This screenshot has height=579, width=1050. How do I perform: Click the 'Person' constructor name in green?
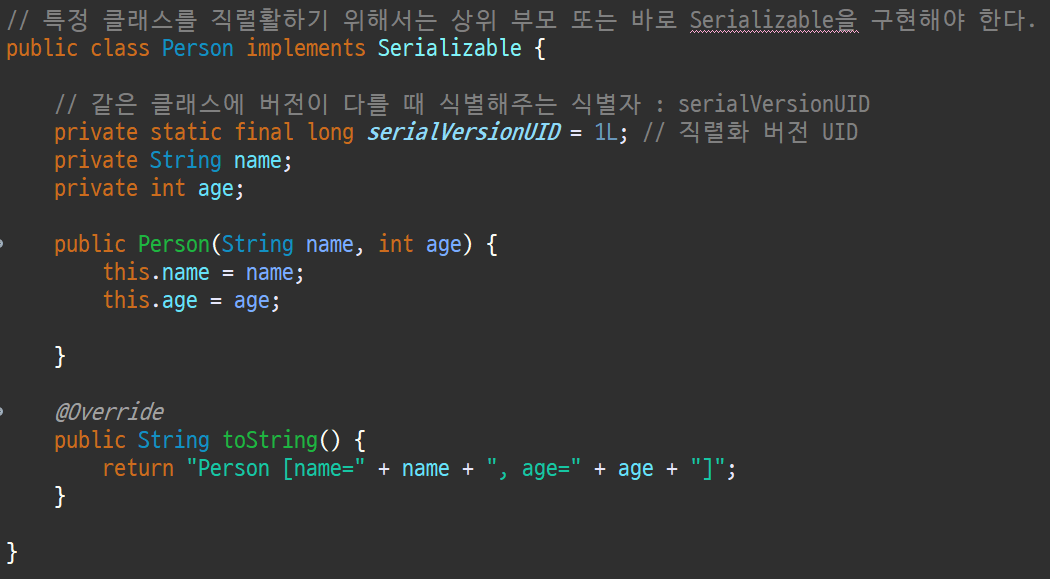[174, 244]
